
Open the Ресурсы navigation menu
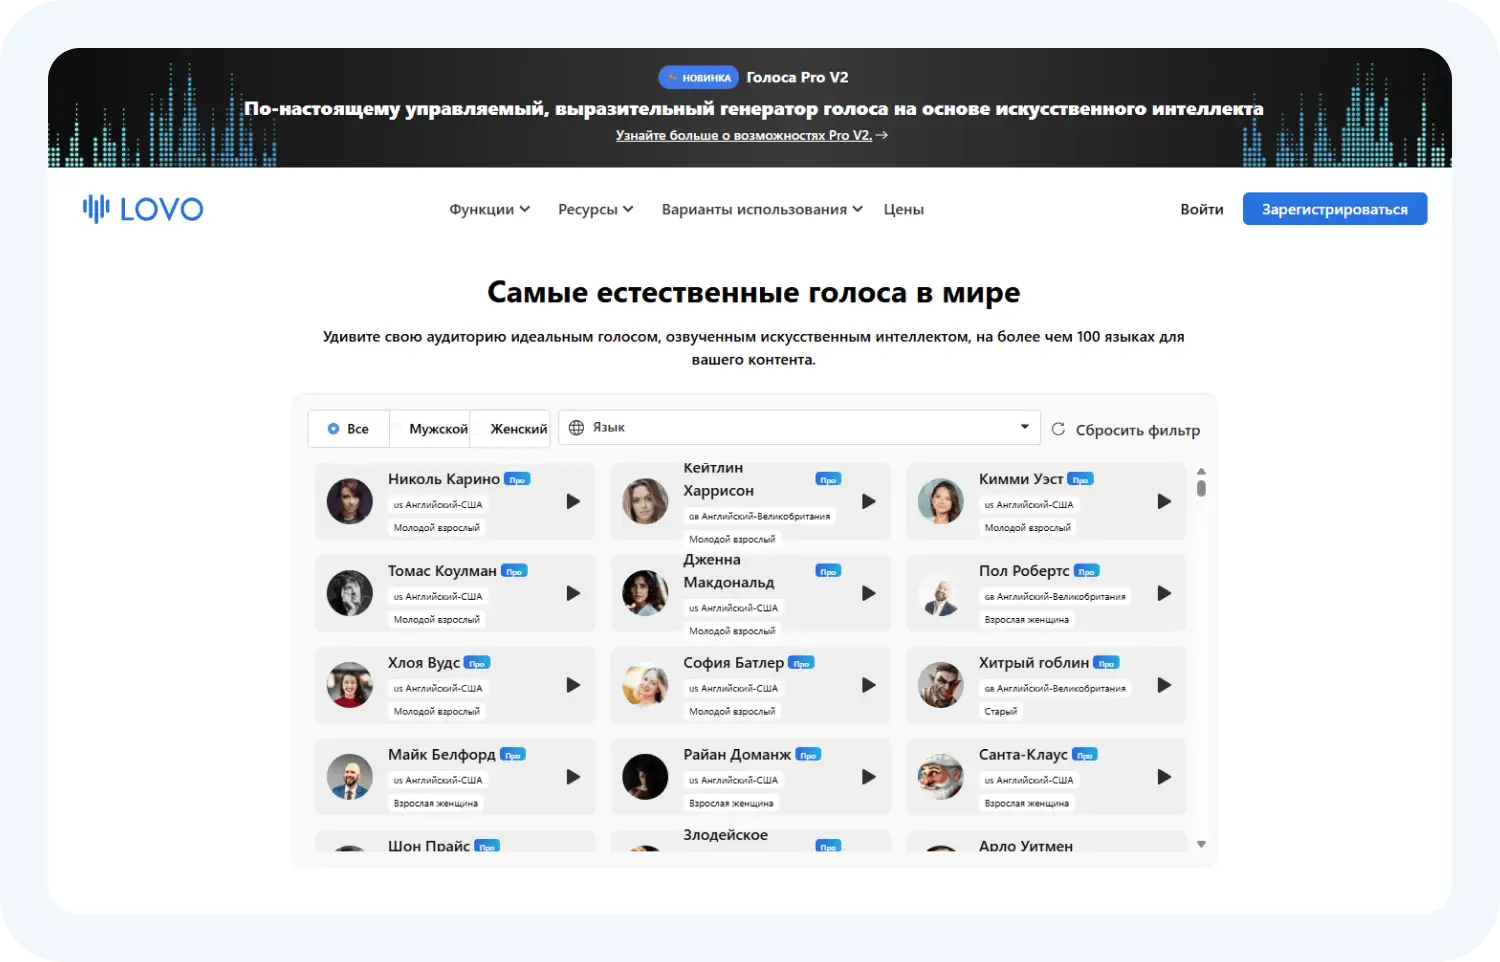click(x=595, y=210)
